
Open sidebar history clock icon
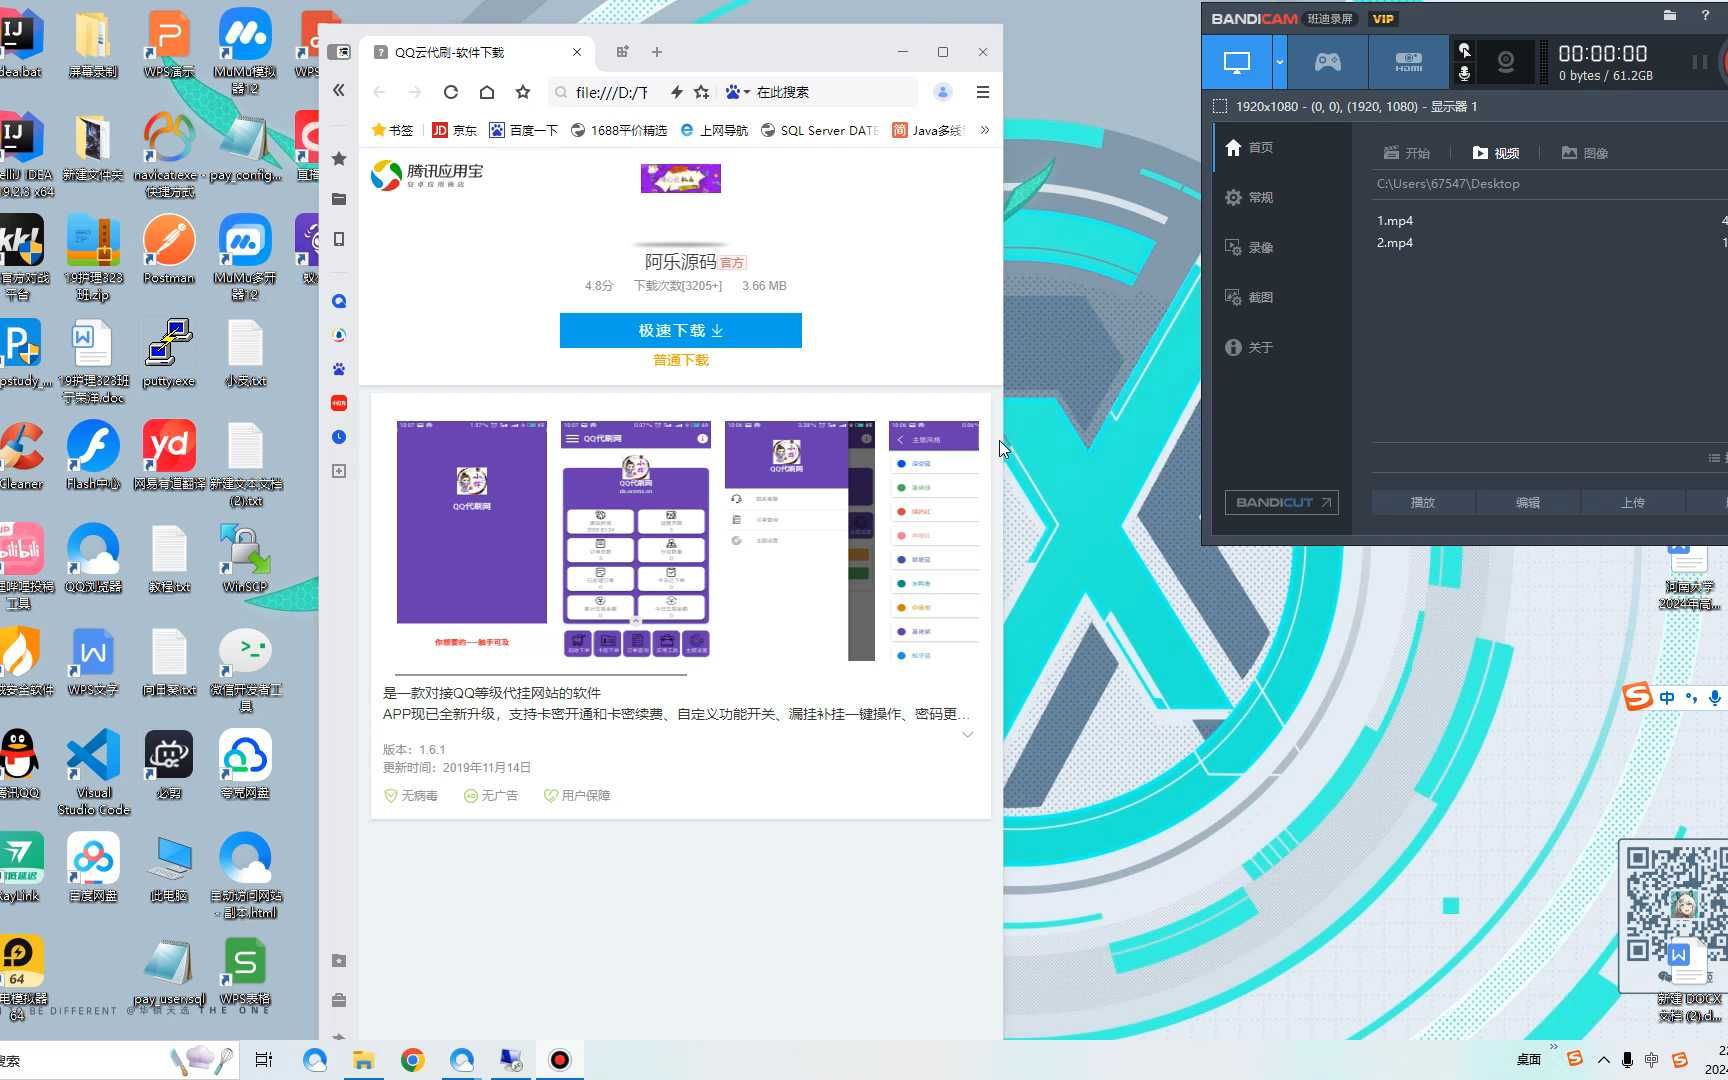pos(339,437)
